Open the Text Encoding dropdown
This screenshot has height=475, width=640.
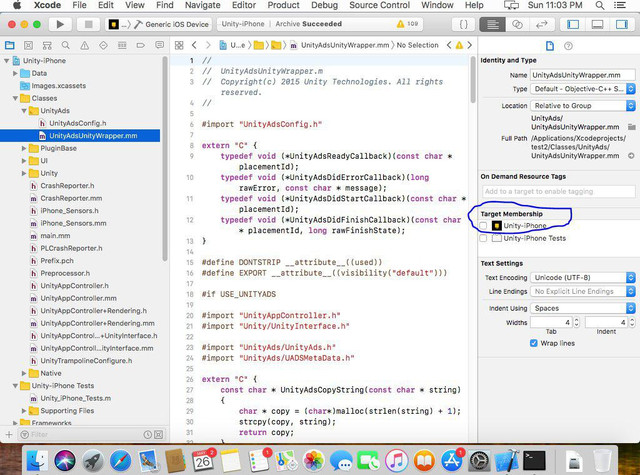click(x=583, y=277)
